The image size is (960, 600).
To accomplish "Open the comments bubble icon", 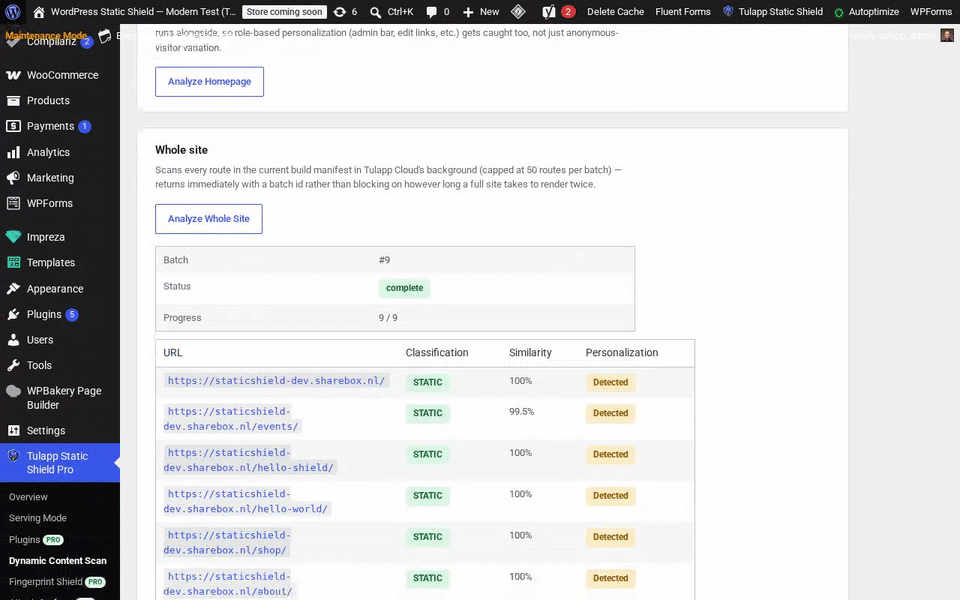I will click(x=432, y=12).
